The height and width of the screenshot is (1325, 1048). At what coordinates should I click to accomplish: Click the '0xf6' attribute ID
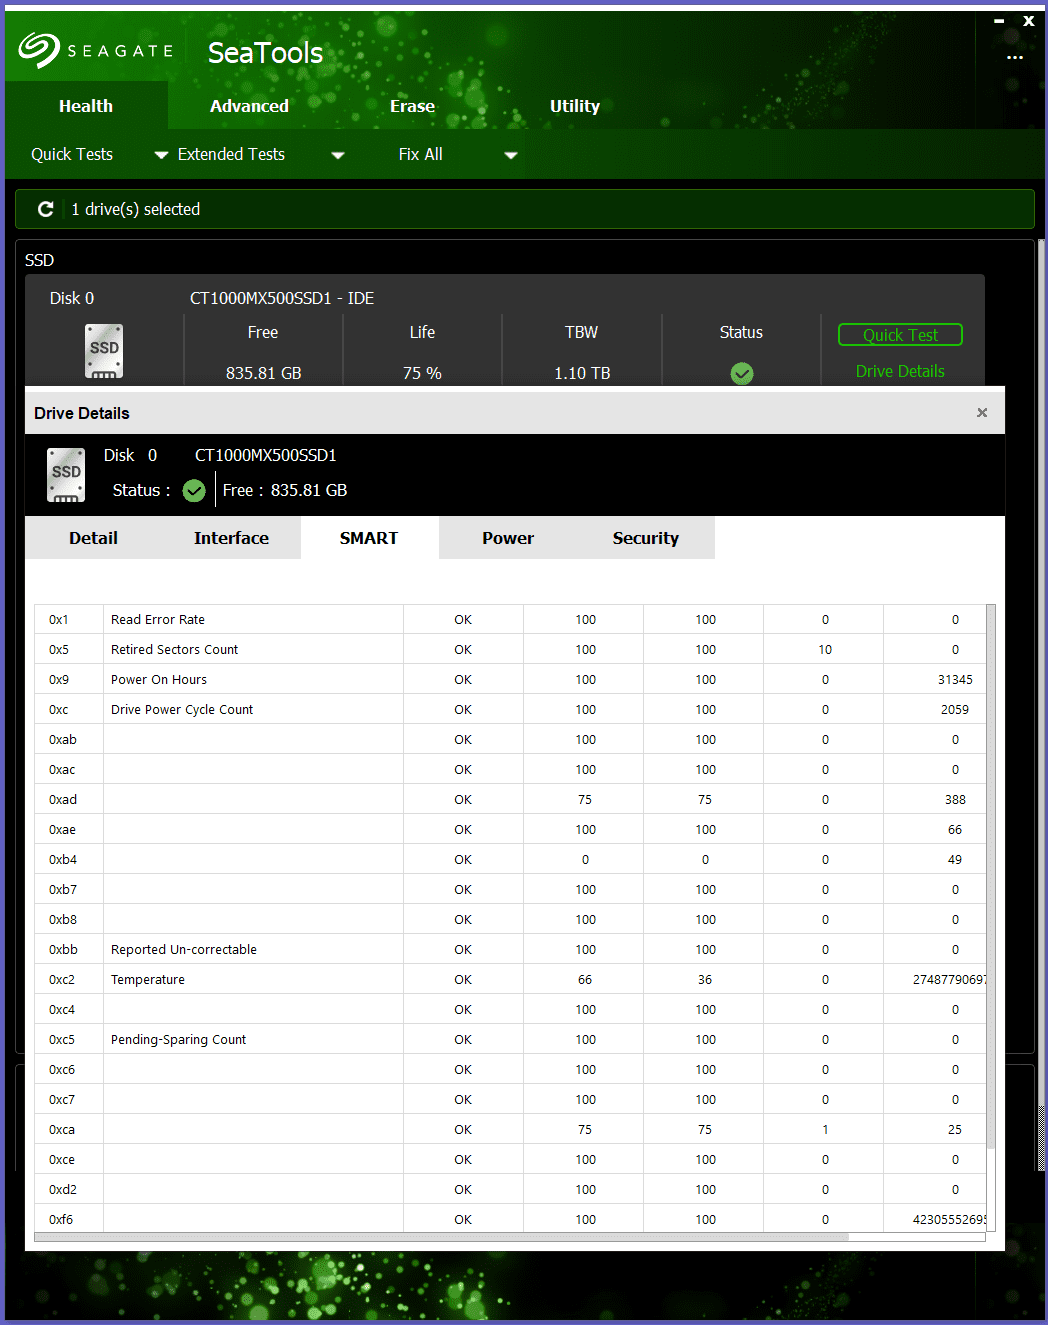61,1219
